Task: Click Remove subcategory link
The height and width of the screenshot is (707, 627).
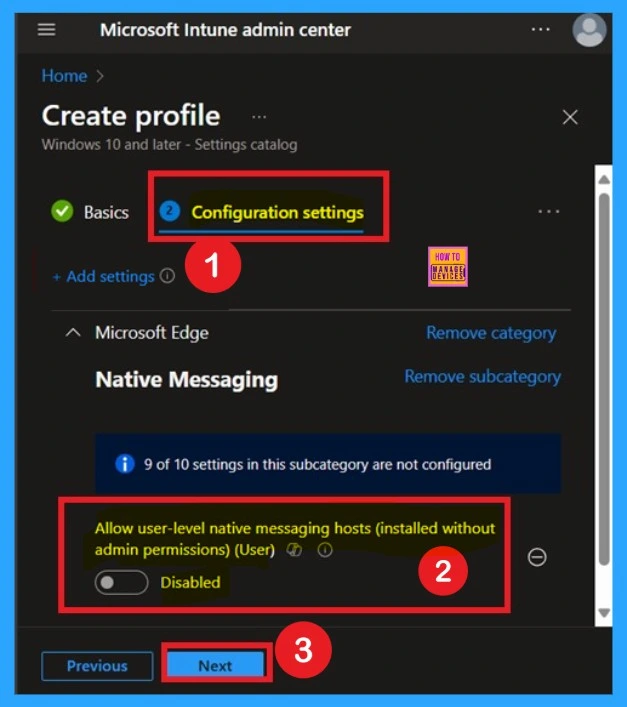Action: pos(482,376)
